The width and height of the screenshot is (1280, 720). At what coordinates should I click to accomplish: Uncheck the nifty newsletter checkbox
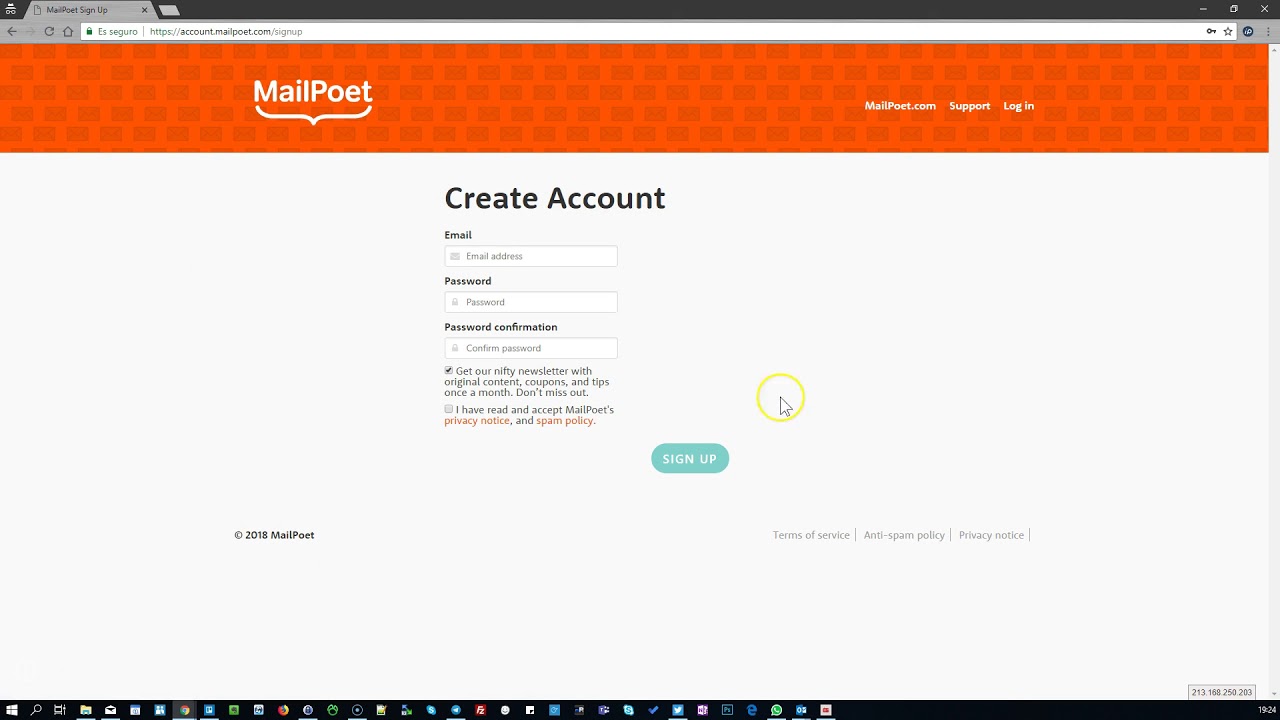point(449,370)
